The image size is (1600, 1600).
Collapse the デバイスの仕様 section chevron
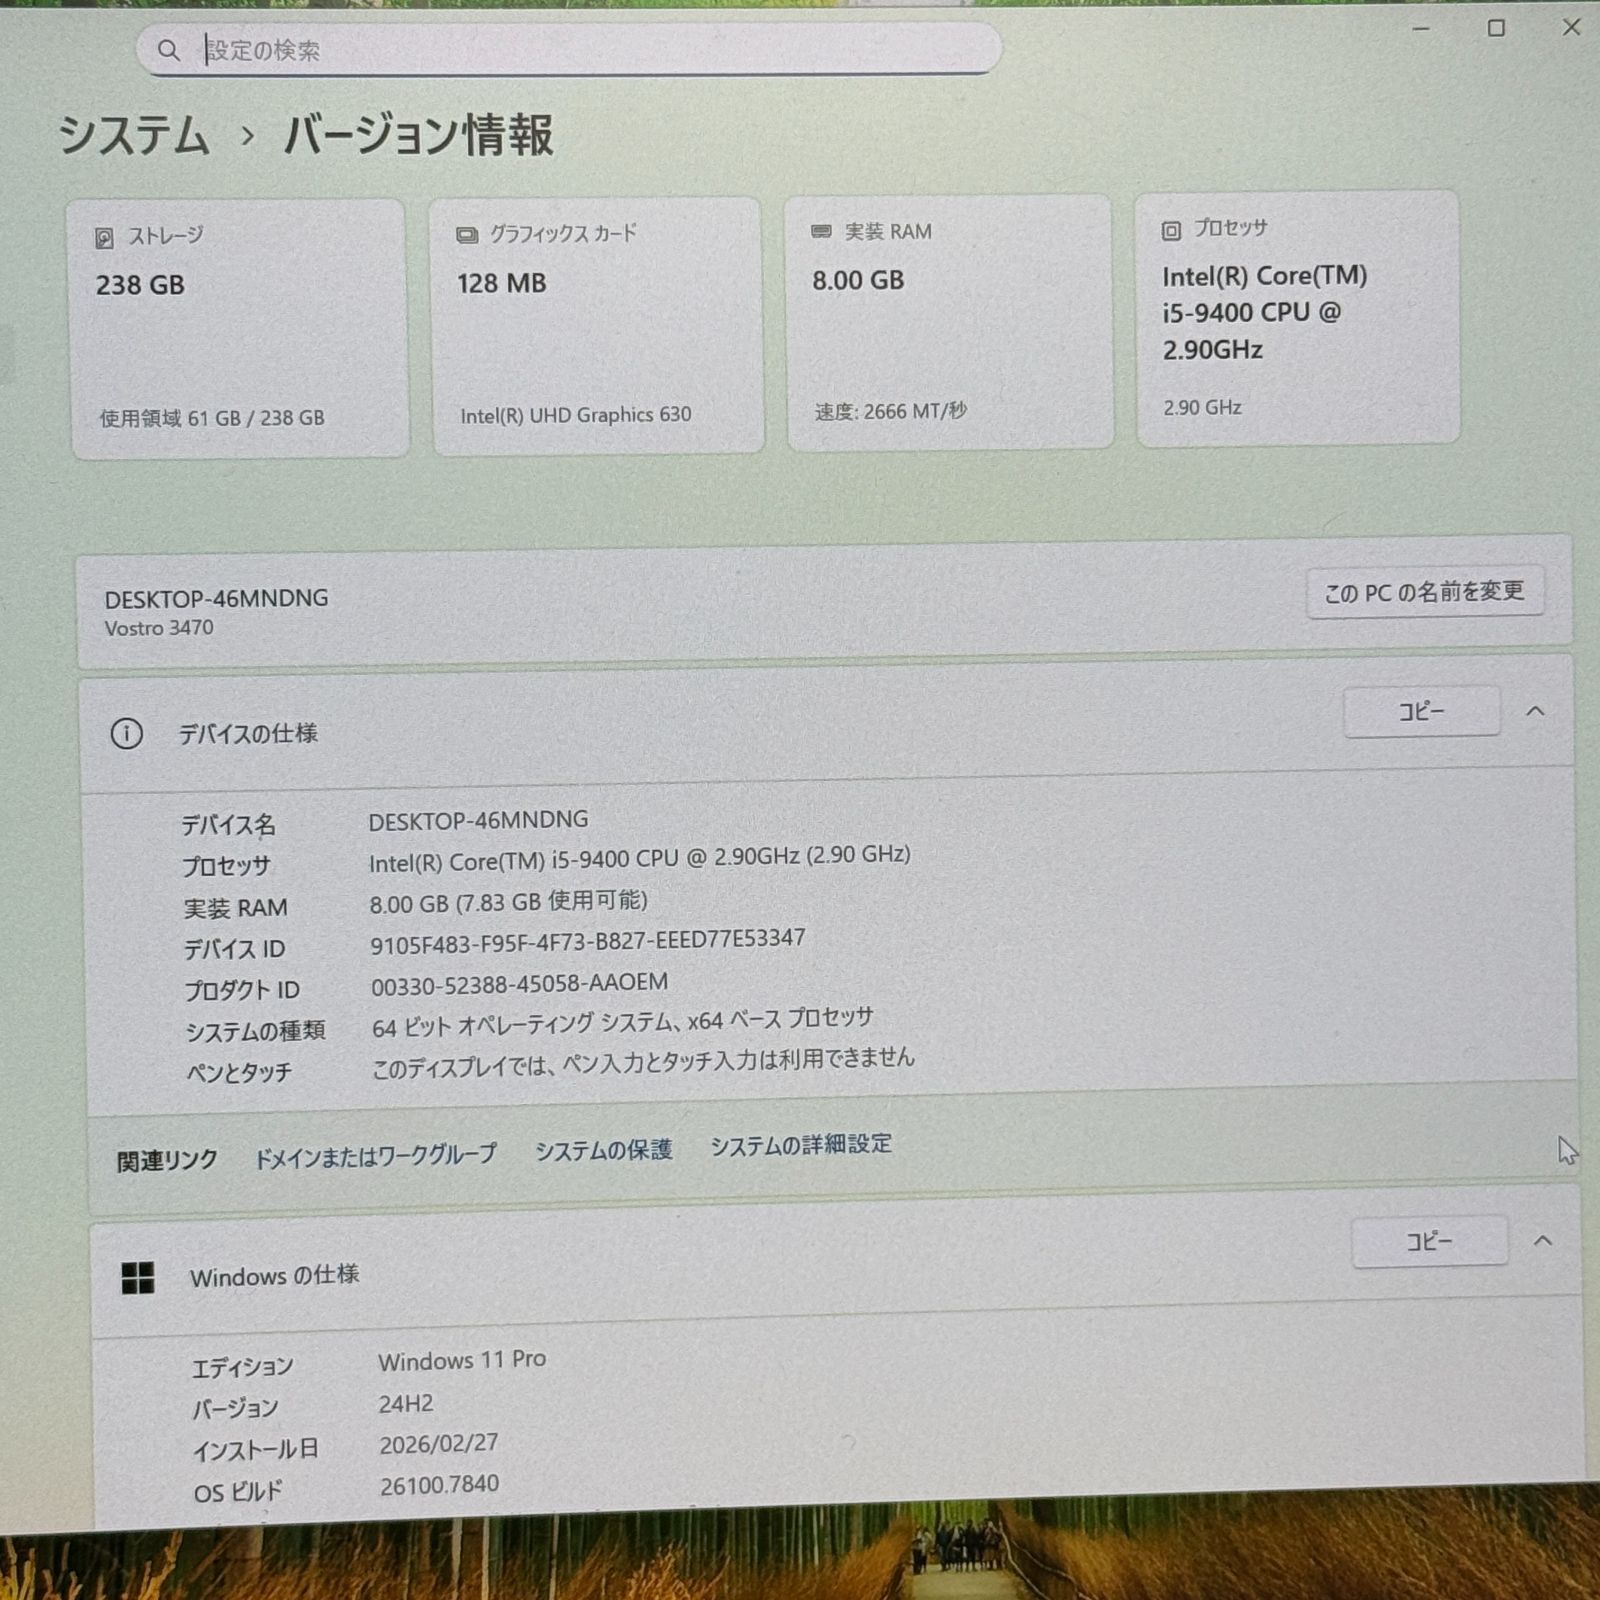1535,711
